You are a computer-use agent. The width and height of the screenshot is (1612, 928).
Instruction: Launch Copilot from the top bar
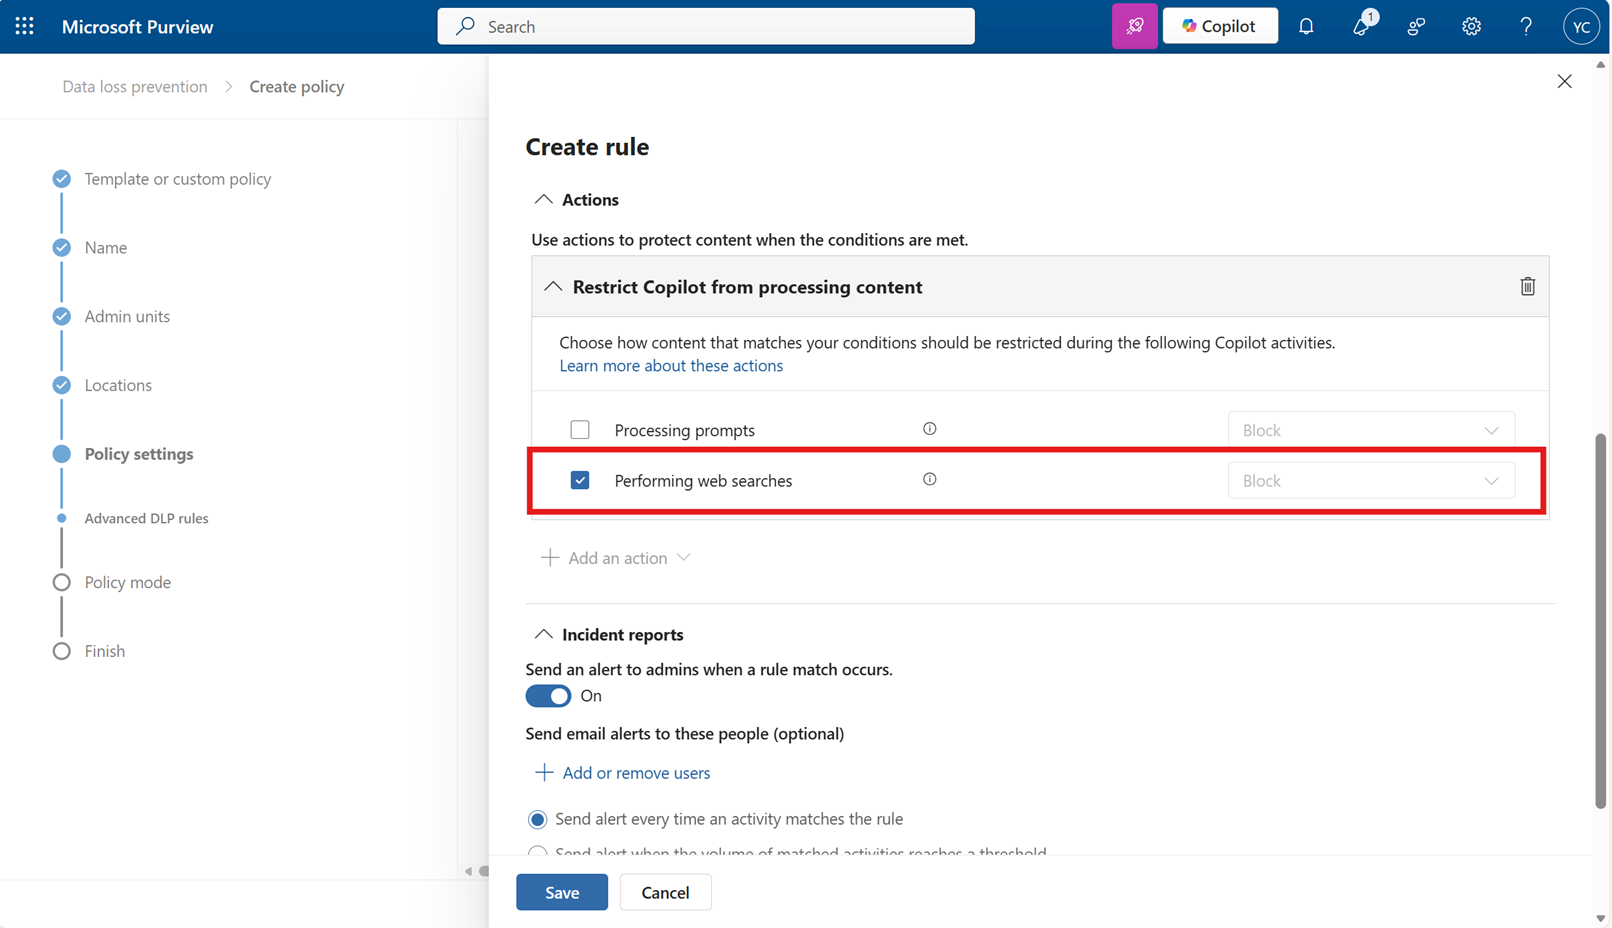tap(1219, 25)
